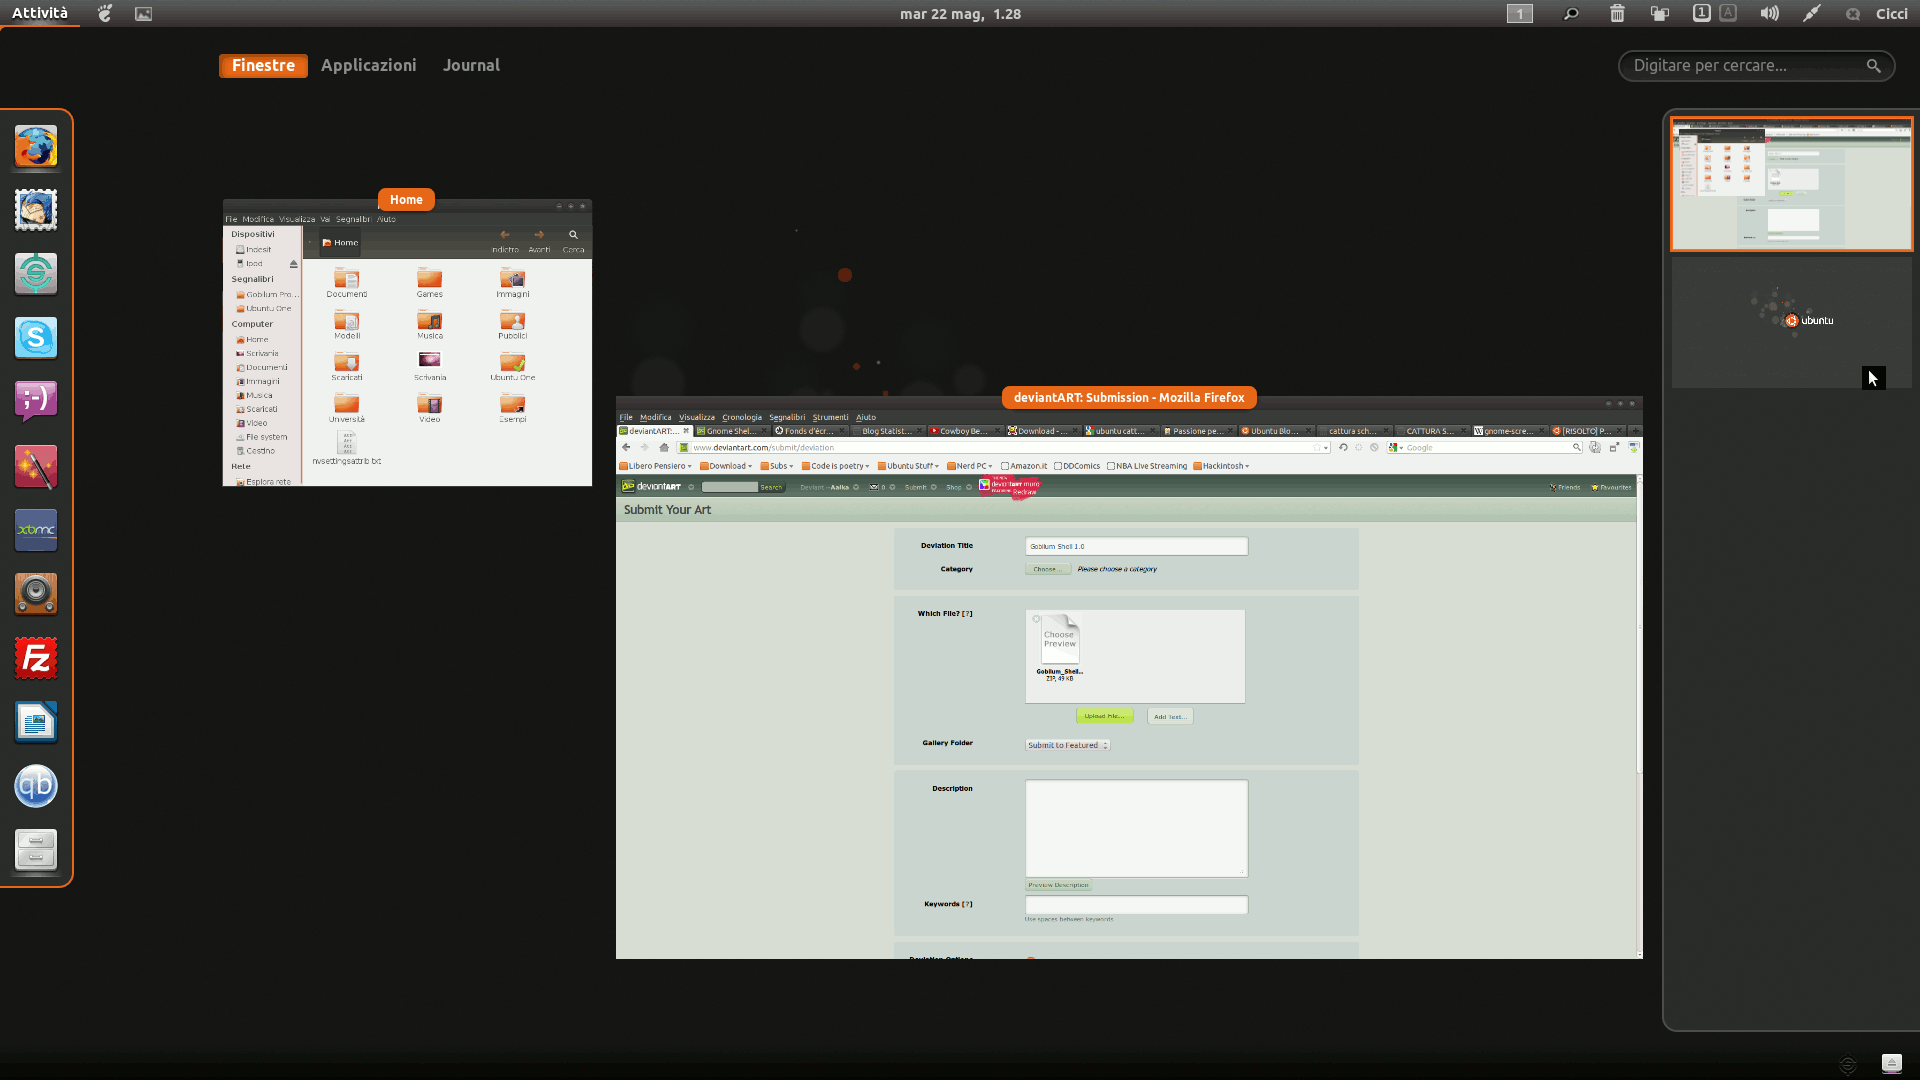Select the empty ubuntu workspace thumbnail
This screenshot has height=1080, width=1920.
tap(1791, 322)
